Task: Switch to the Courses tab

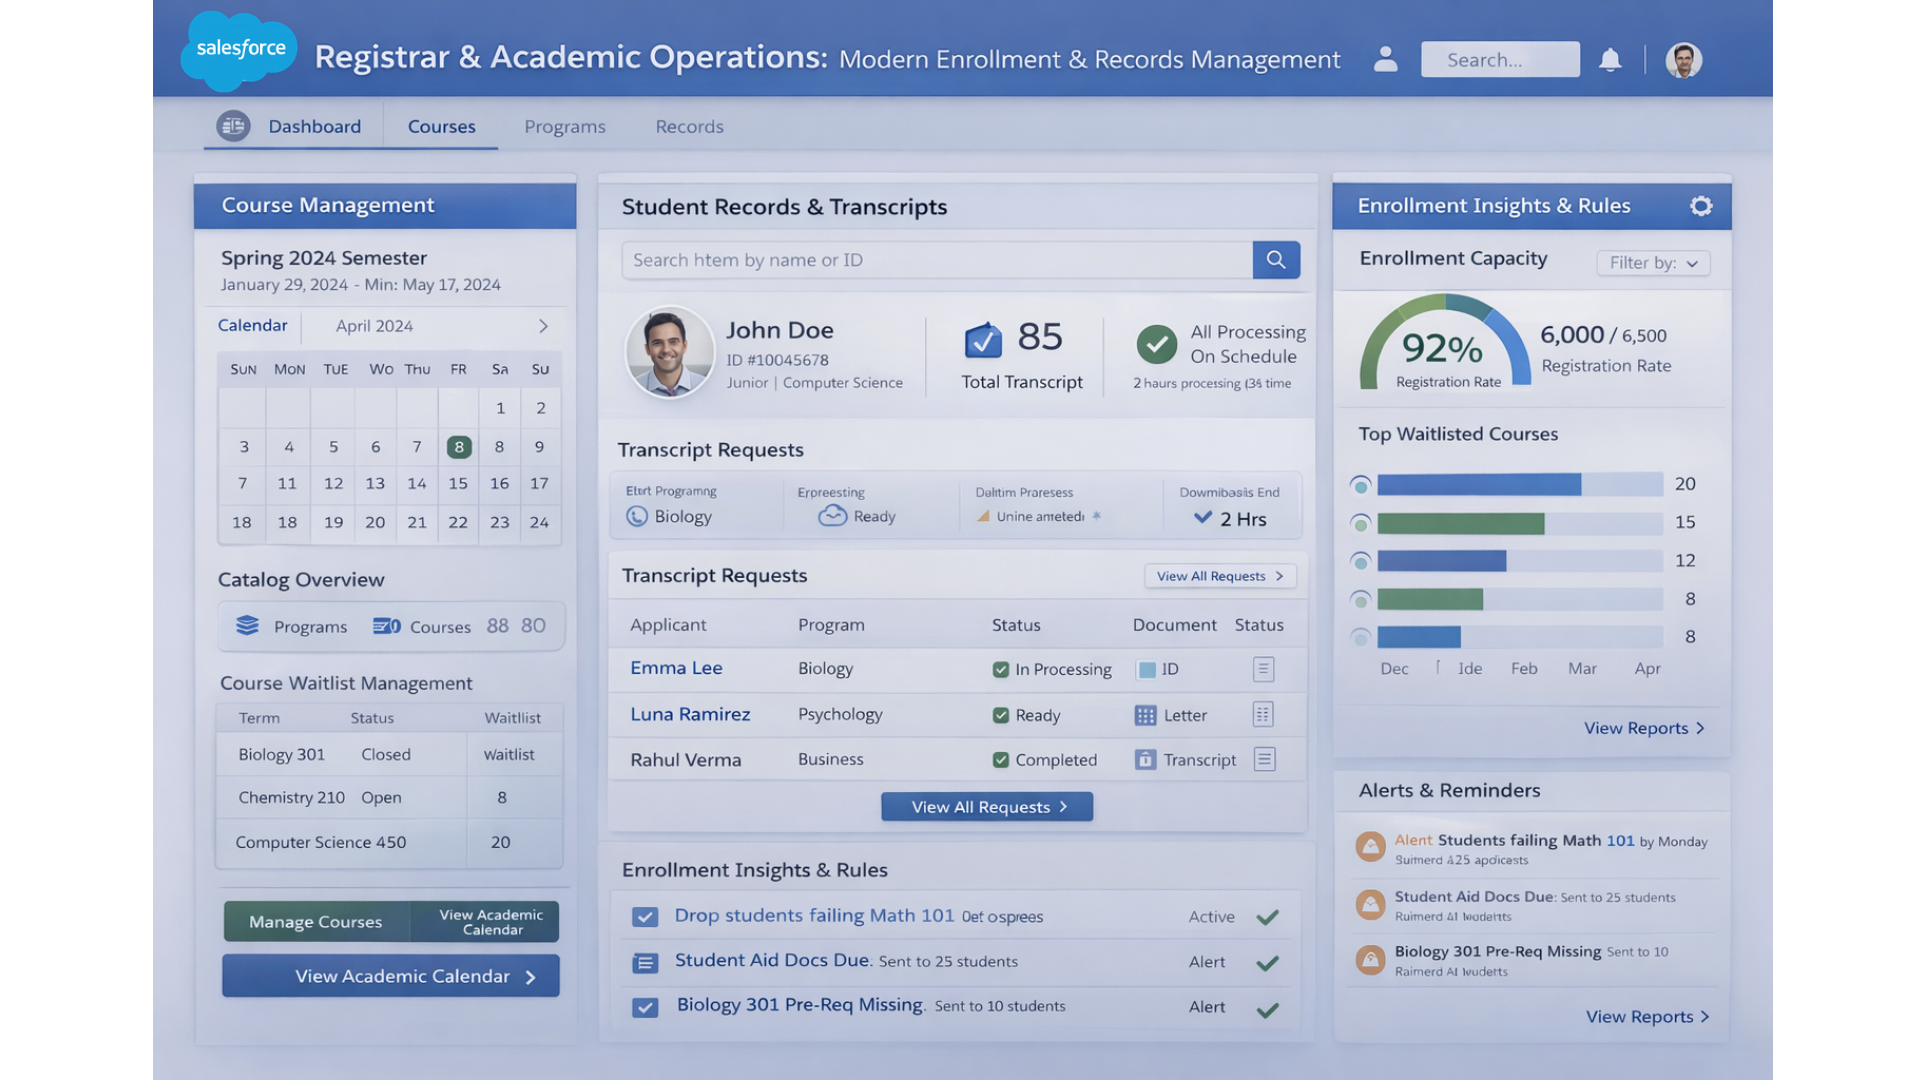Action: pyautogui.click(x=440, y=126)
